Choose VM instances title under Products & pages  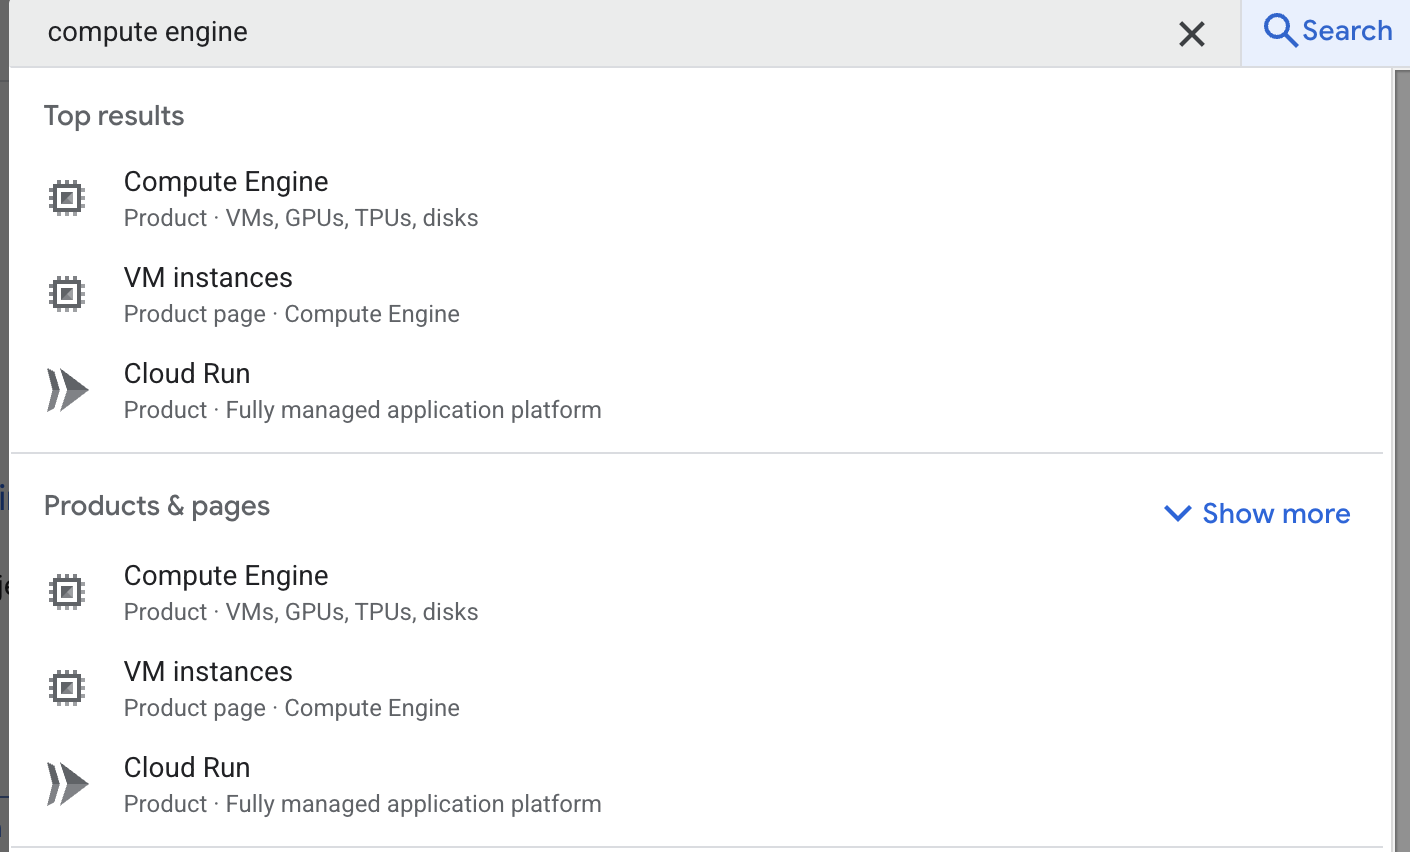208,672
